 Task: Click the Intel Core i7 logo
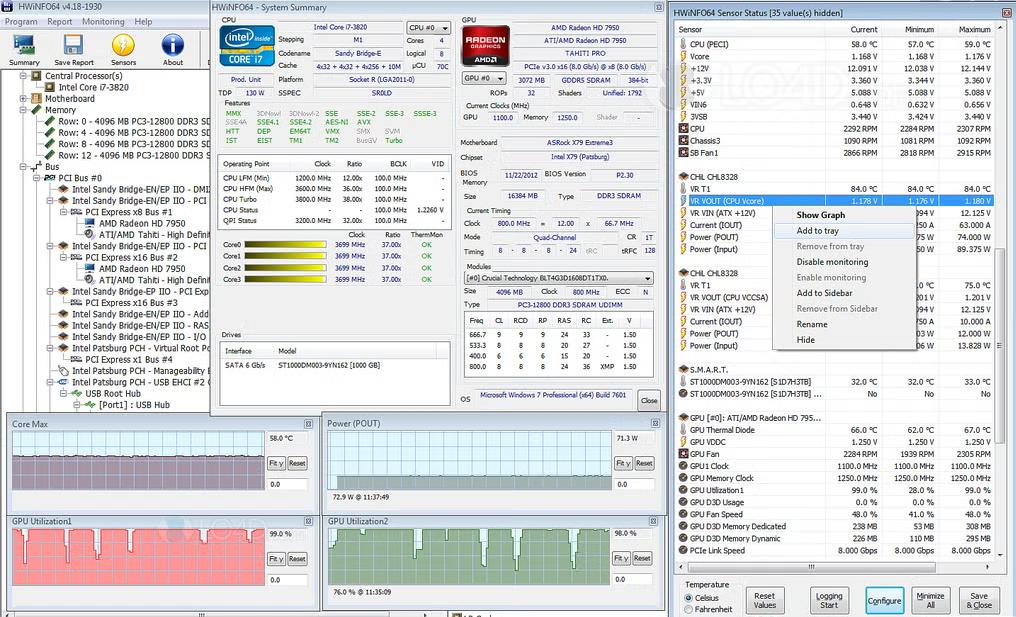tap(247, 46)
